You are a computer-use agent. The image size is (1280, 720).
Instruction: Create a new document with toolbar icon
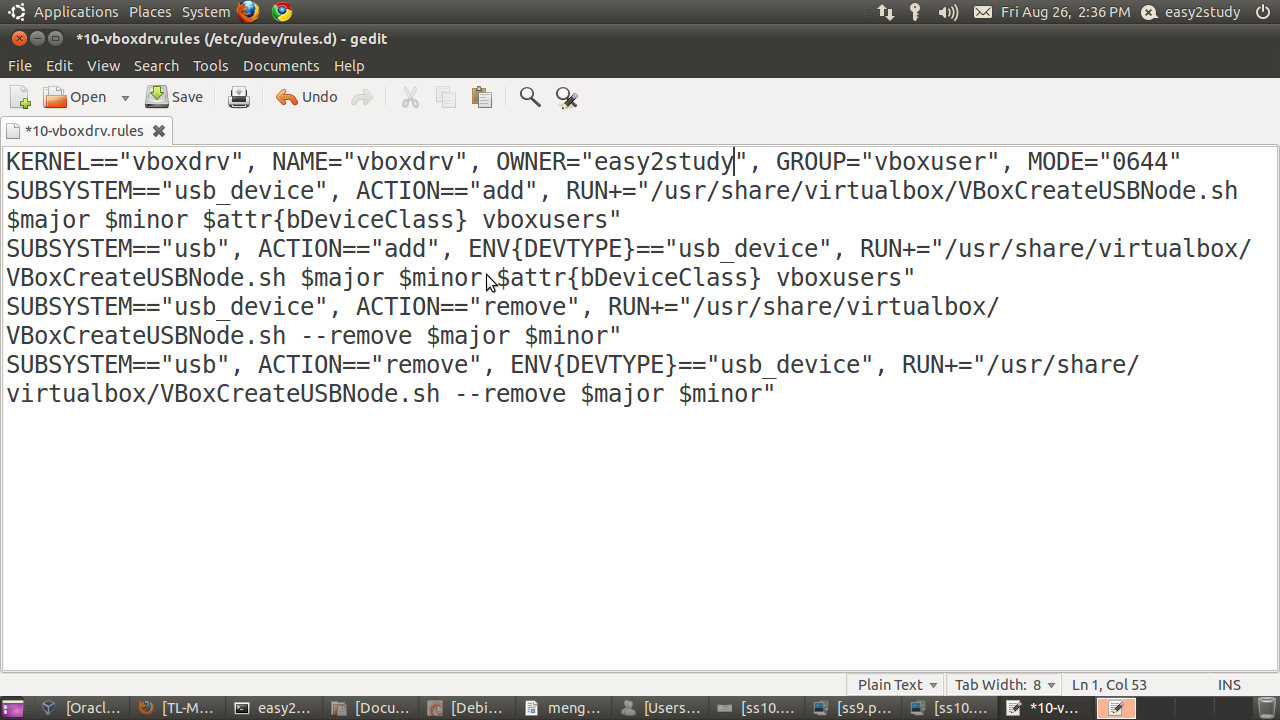20,97
